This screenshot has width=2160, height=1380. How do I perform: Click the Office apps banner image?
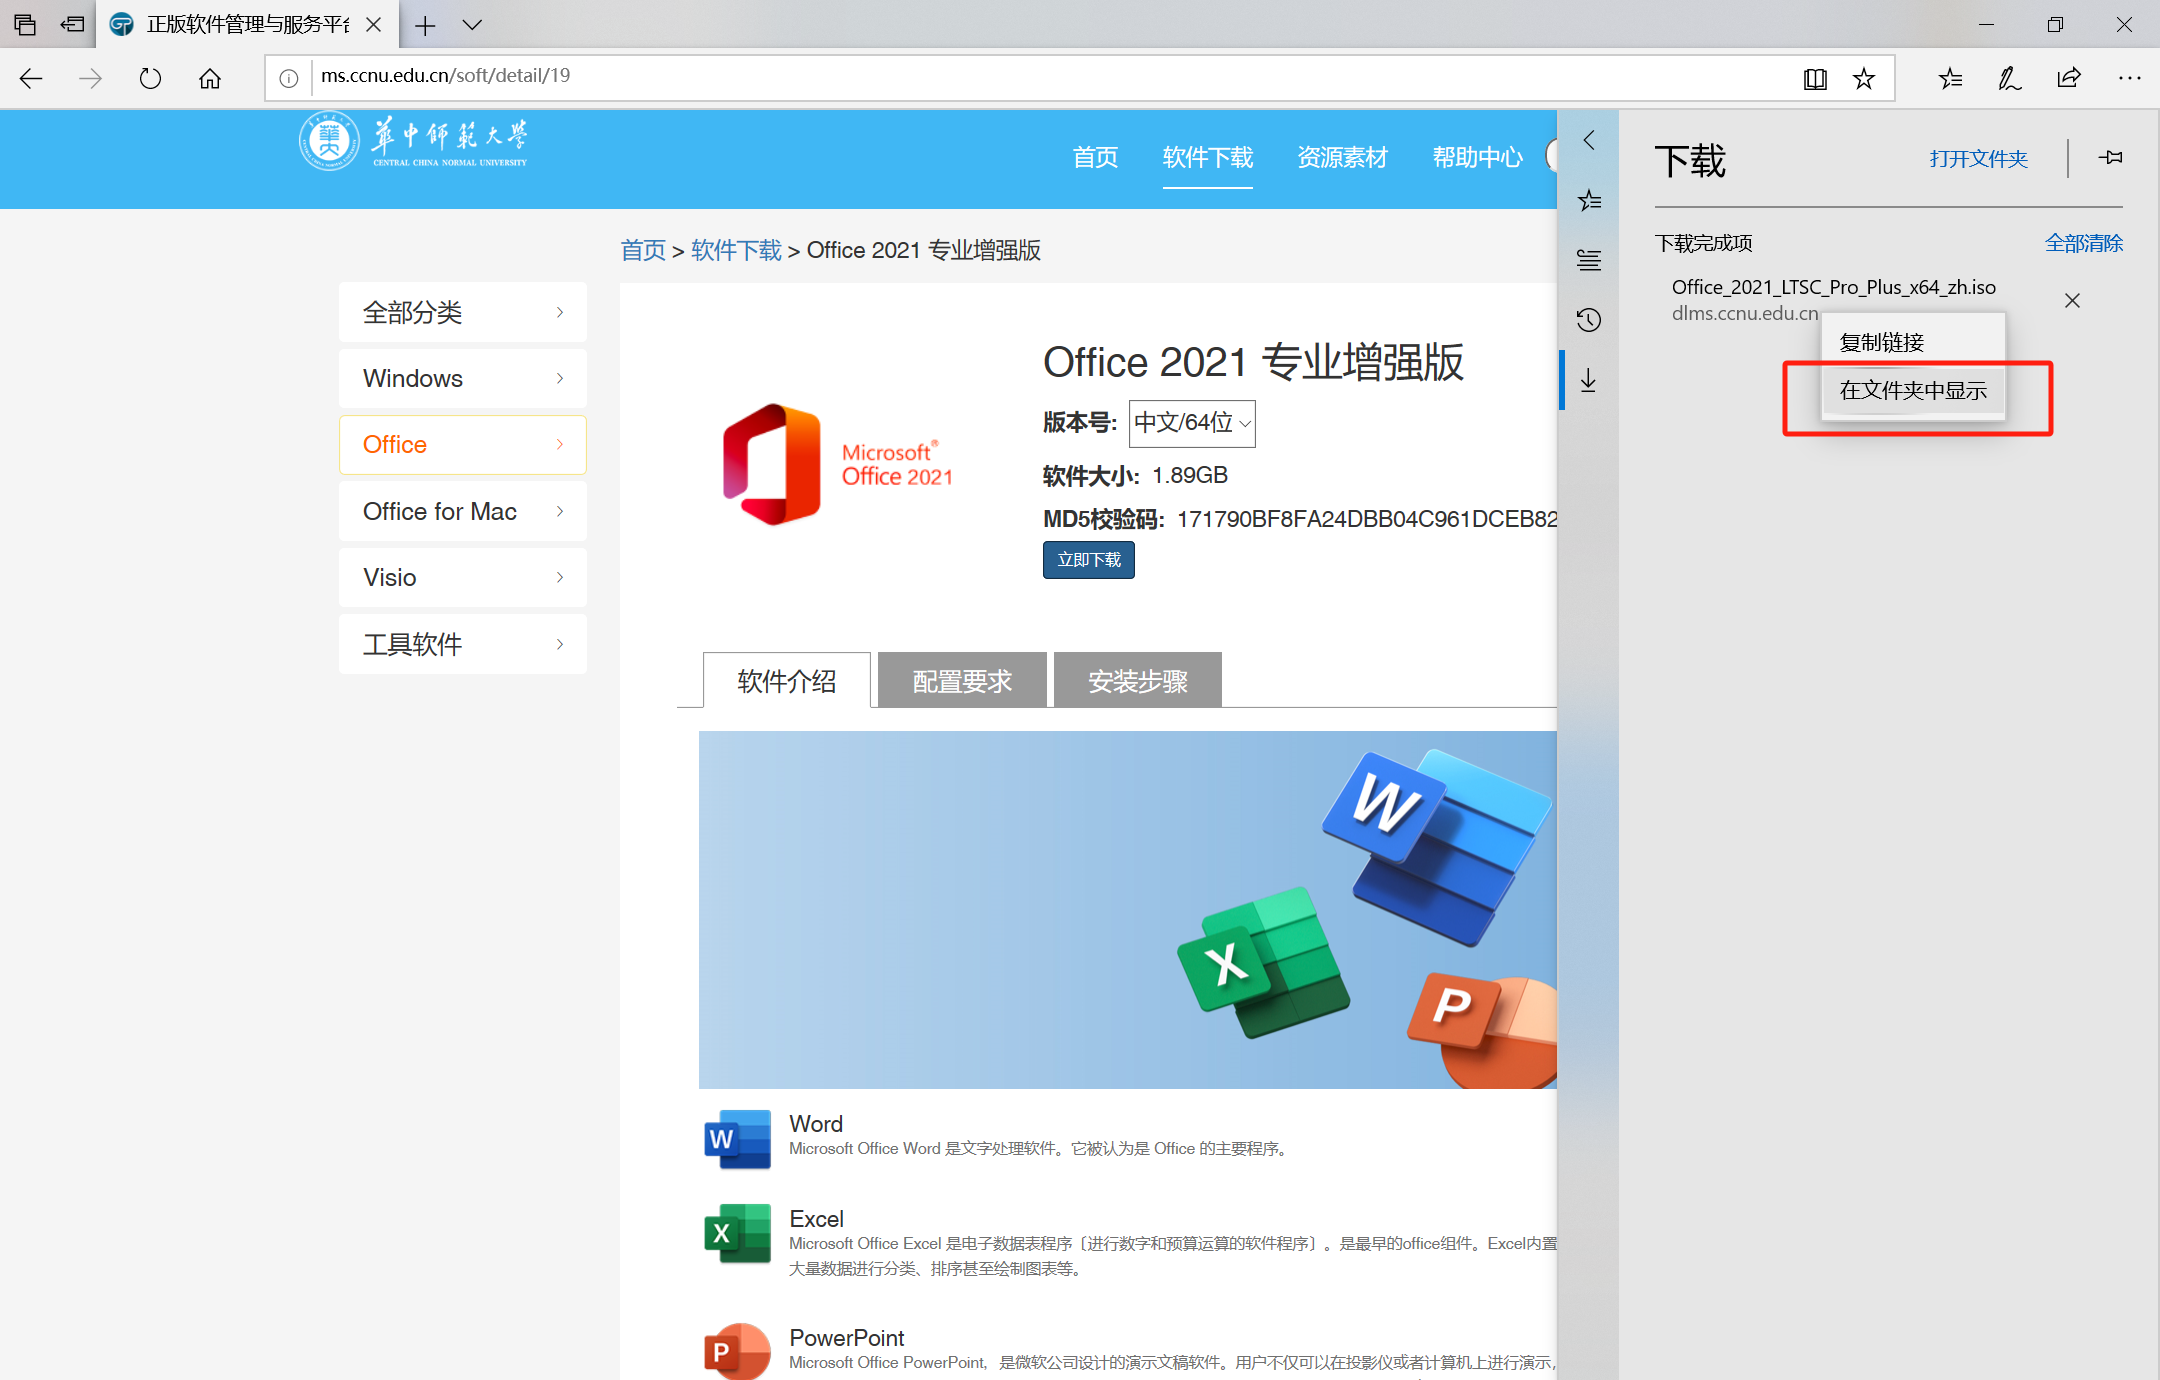(x=1127, y=910)
